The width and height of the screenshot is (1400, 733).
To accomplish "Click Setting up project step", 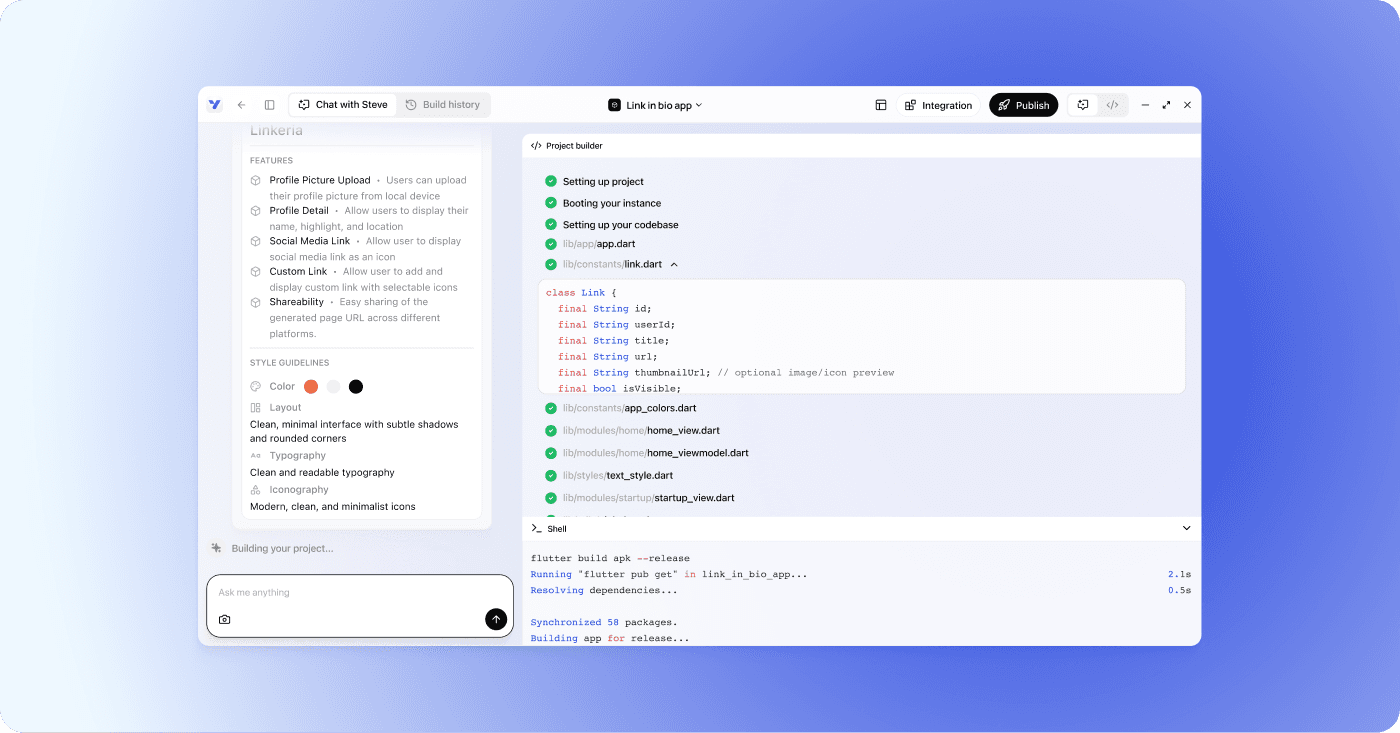I will [x=603, y=182].
